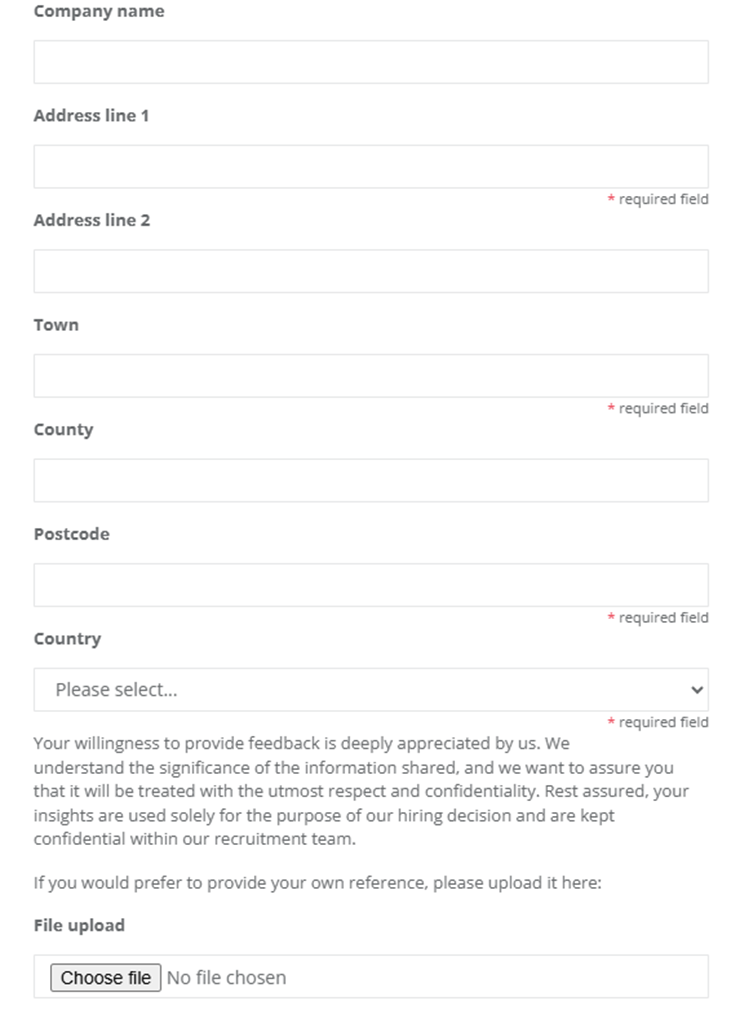
Task: Click the File upload label
Action: coord(79,925)
